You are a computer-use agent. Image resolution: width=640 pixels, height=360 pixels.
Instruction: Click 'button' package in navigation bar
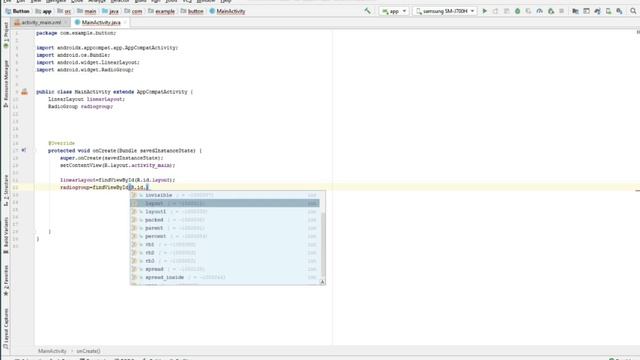click(192, 11)
